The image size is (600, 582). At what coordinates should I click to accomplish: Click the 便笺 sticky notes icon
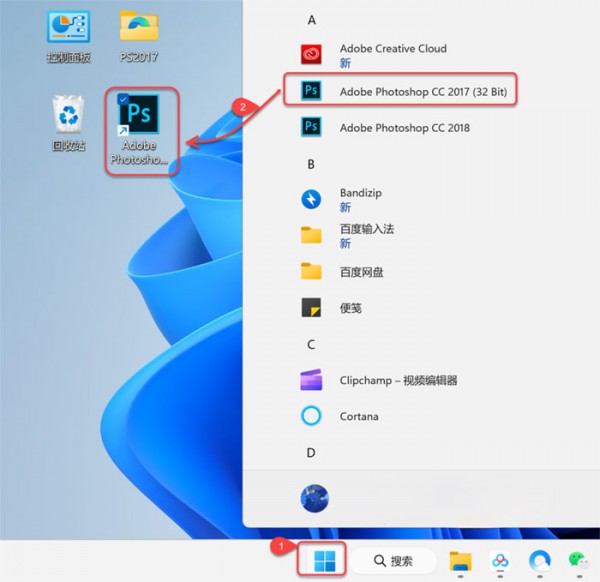311,308
